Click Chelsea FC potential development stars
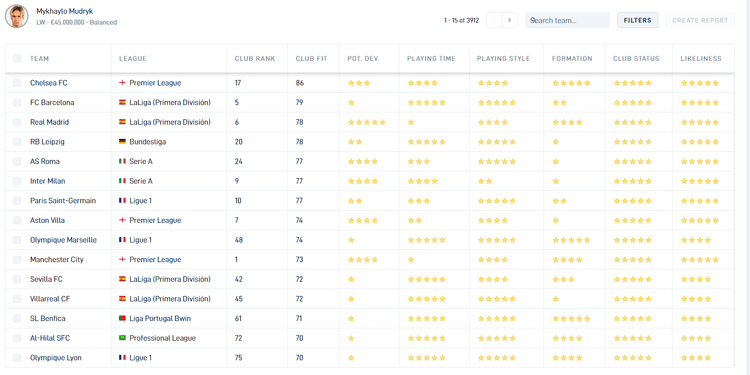This screenshot has height=375, width=750. point(359,83)
